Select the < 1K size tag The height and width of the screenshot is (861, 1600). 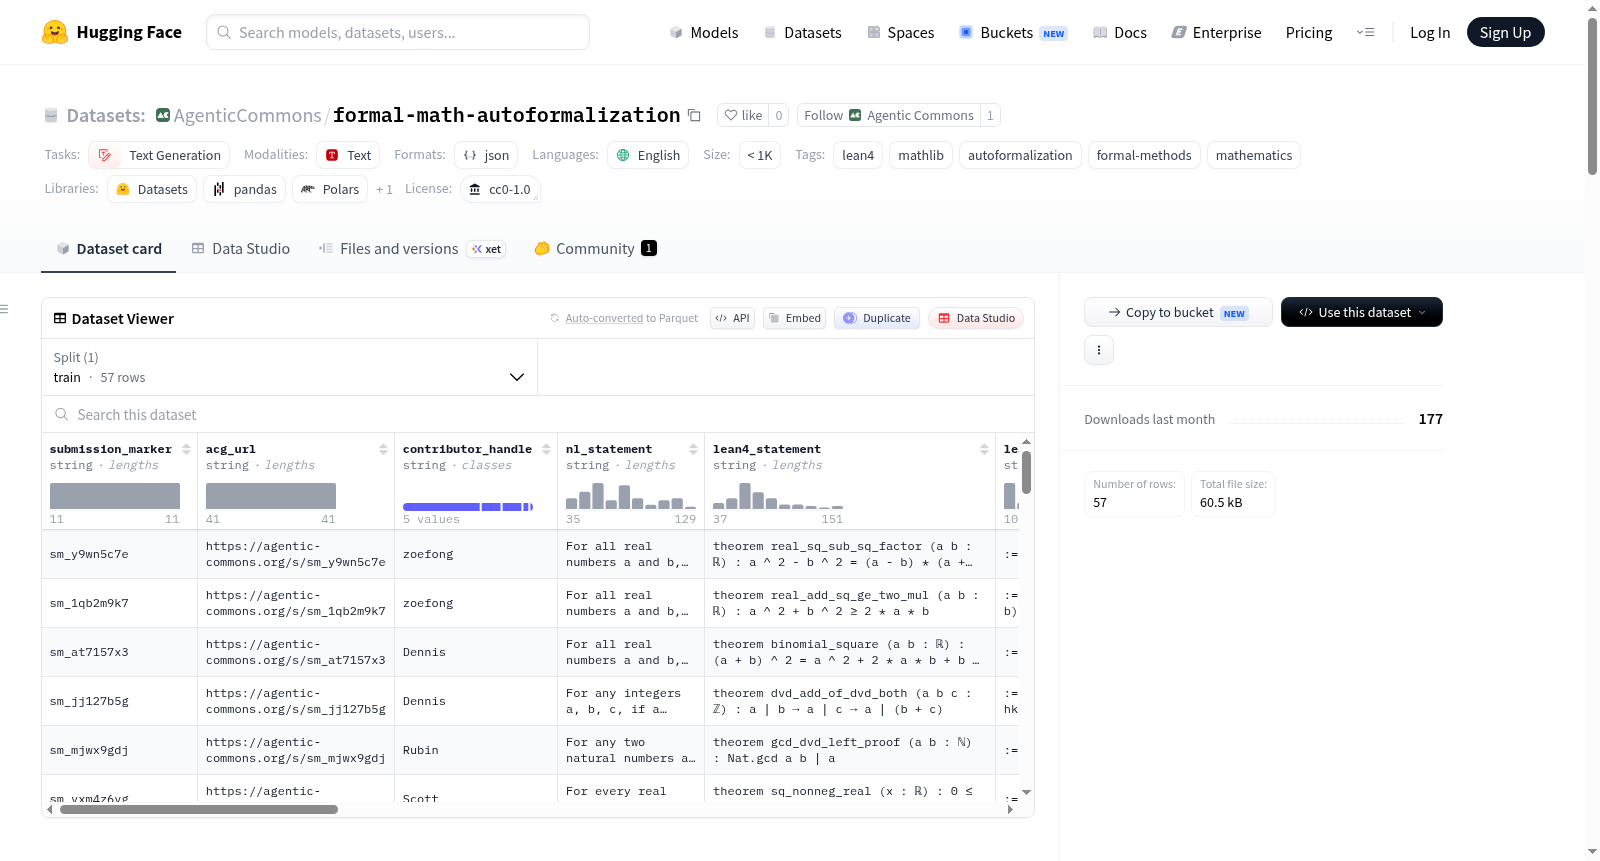760,155
